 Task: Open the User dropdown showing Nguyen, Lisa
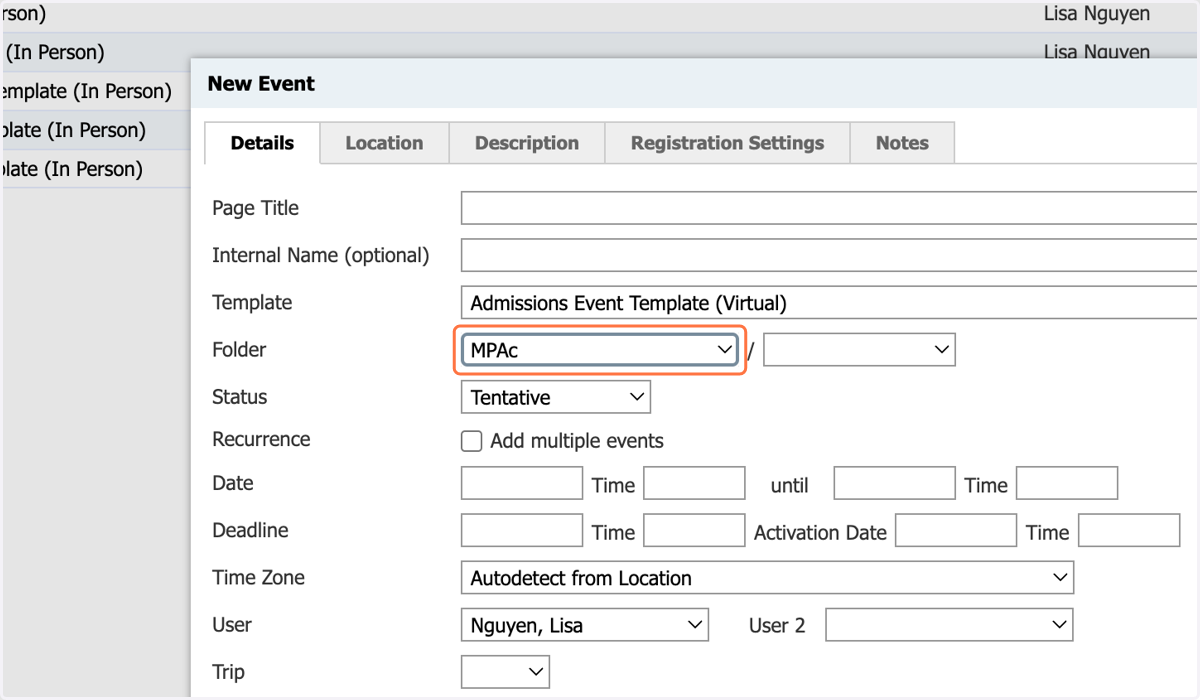(584, 625)
